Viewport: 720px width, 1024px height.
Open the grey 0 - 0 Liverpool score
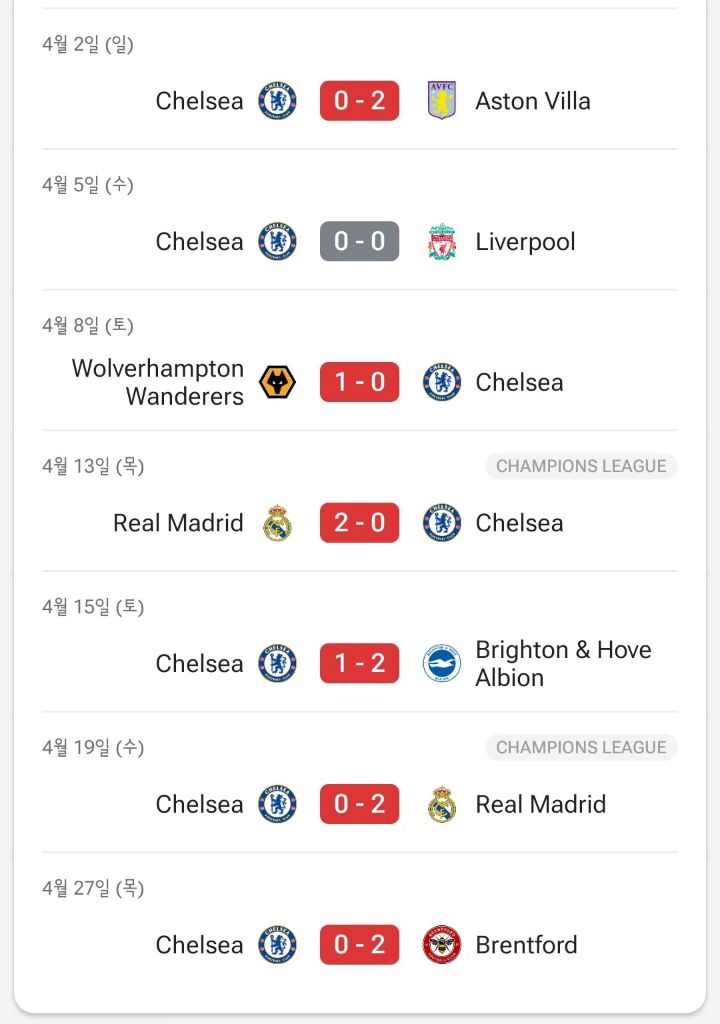pos(359,242)
